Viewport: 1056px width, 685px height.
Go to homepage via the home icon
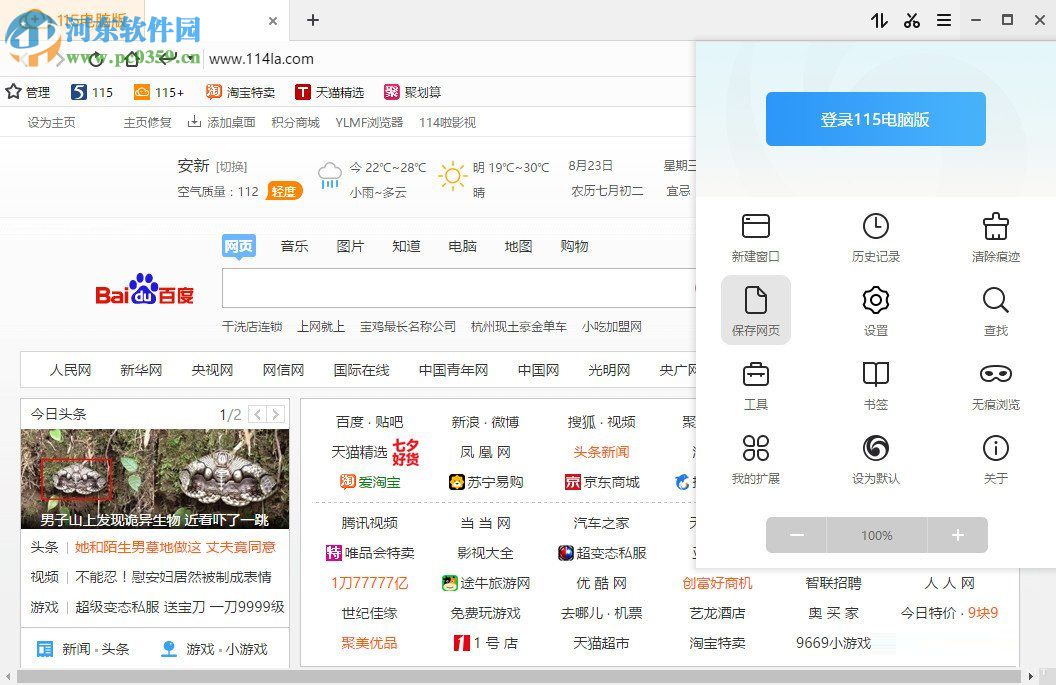[x=132, y=59]
